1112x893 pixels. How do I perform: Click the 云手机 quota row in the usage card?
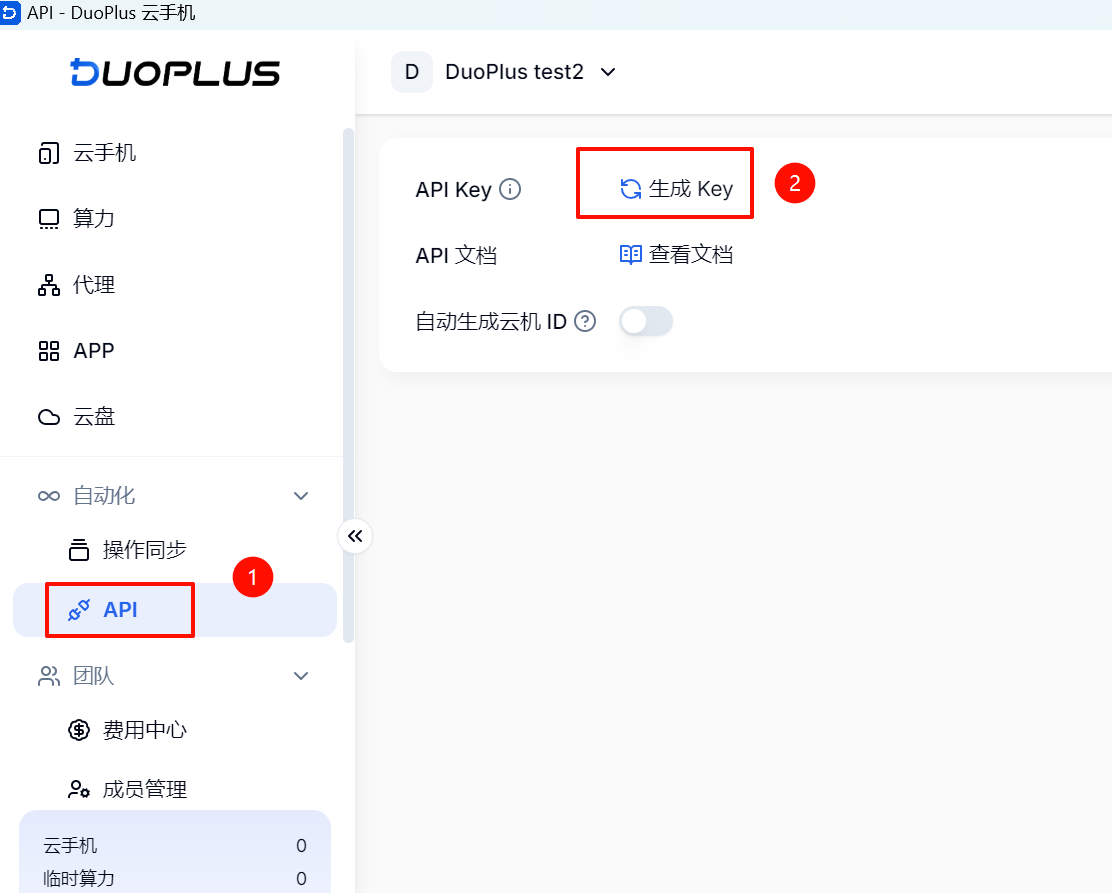tap(174, 845)
